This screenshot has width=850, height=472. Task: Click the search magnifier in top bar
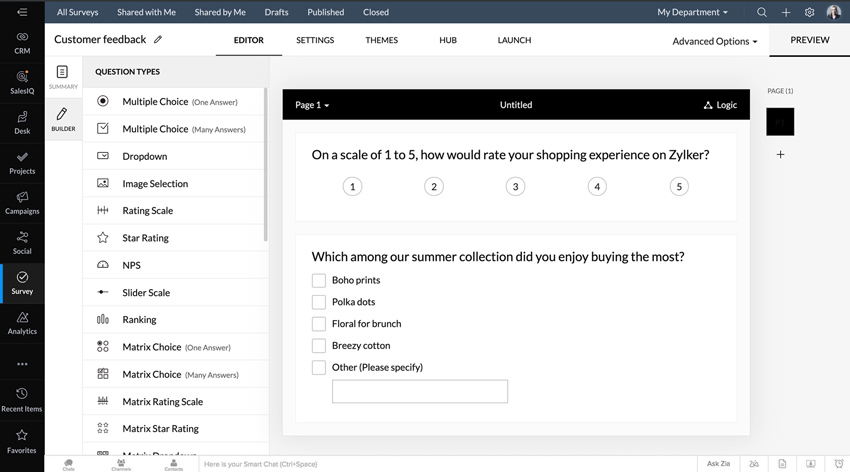762,13
